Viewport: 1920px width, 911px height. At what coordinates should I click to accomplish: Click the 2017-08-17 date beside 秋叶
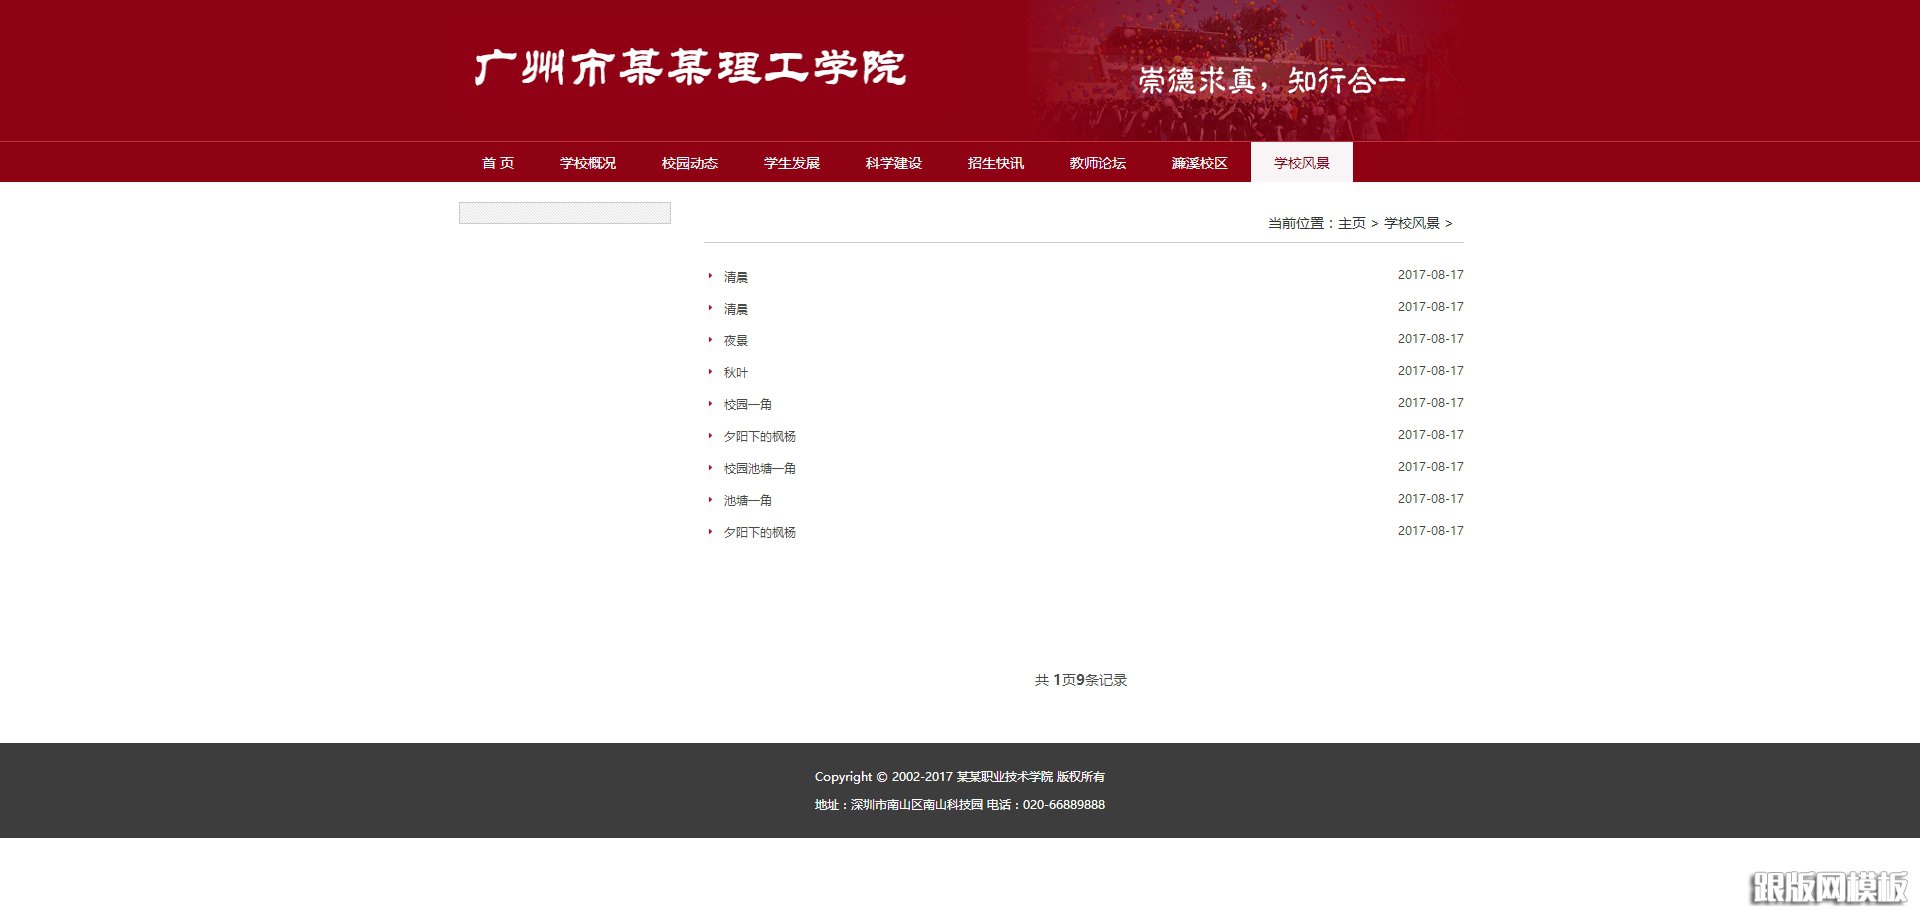click(x=1430, y=371)
